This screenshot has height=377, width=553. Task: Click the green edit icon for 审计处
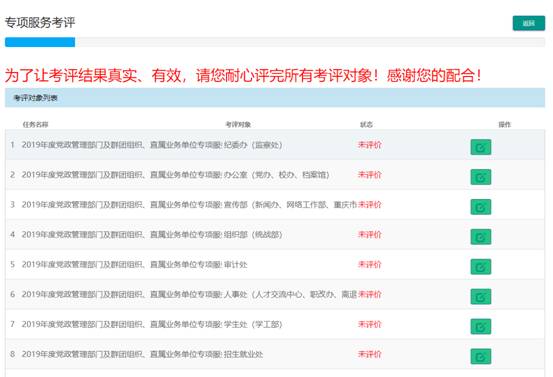pyautogui.click(x=481, y=267)
